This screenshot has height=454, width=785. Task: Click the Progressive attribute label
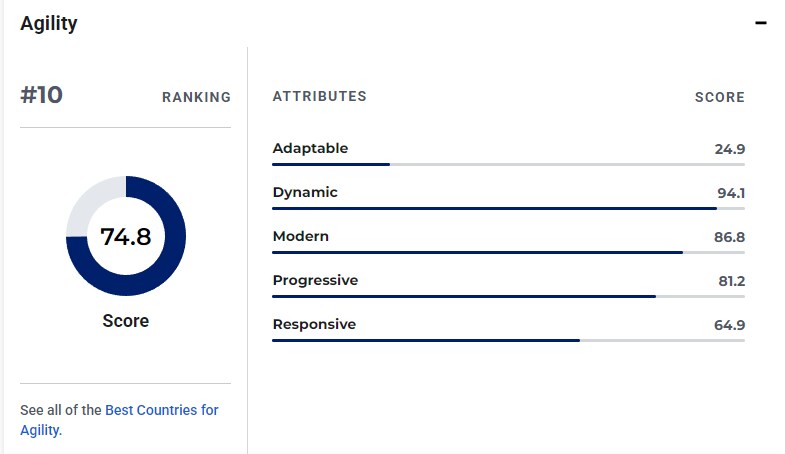(x=315, y=280)
